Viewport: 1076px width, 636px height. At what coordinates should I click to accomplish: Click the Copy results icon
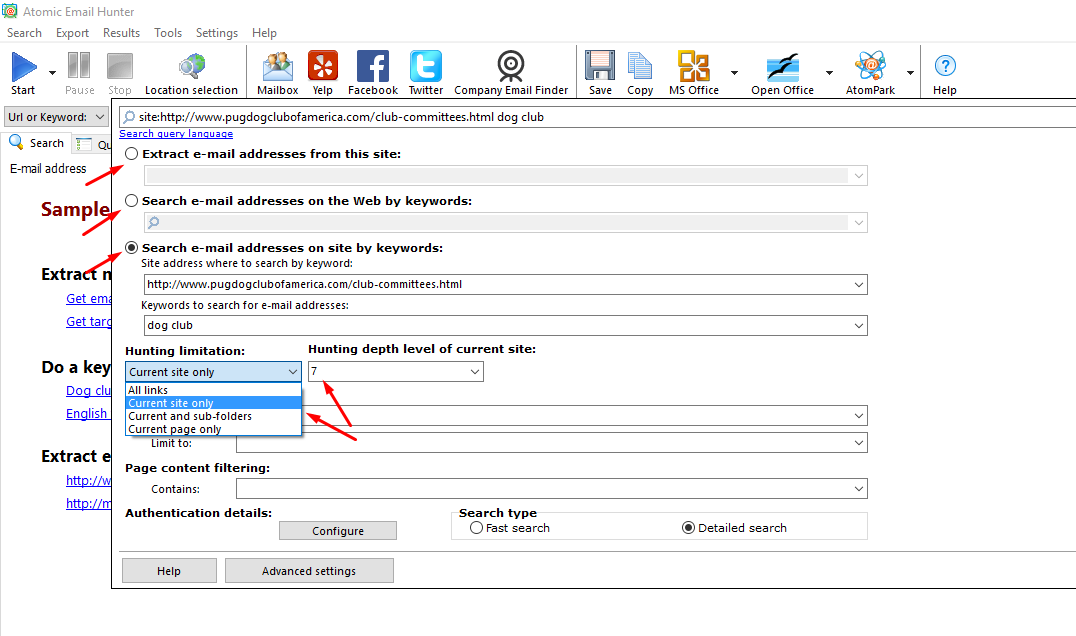(640, 66)
